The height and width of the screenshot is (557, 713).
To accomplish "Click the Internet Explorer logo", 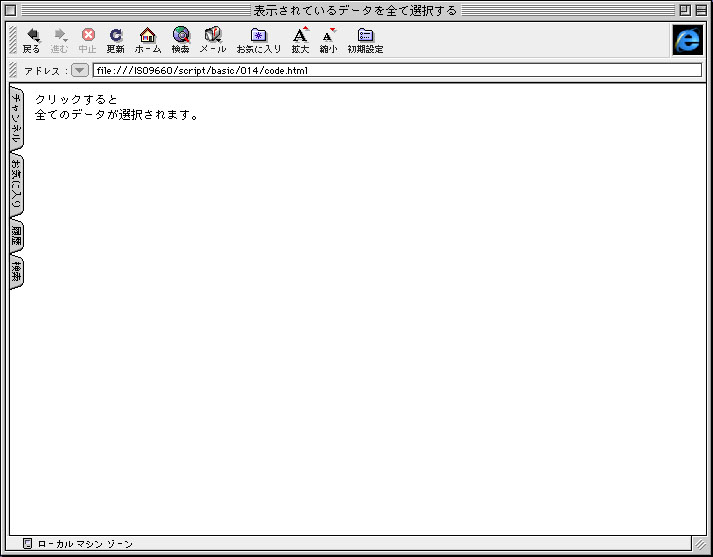I will pyautogui.click(x=687, y=39).
